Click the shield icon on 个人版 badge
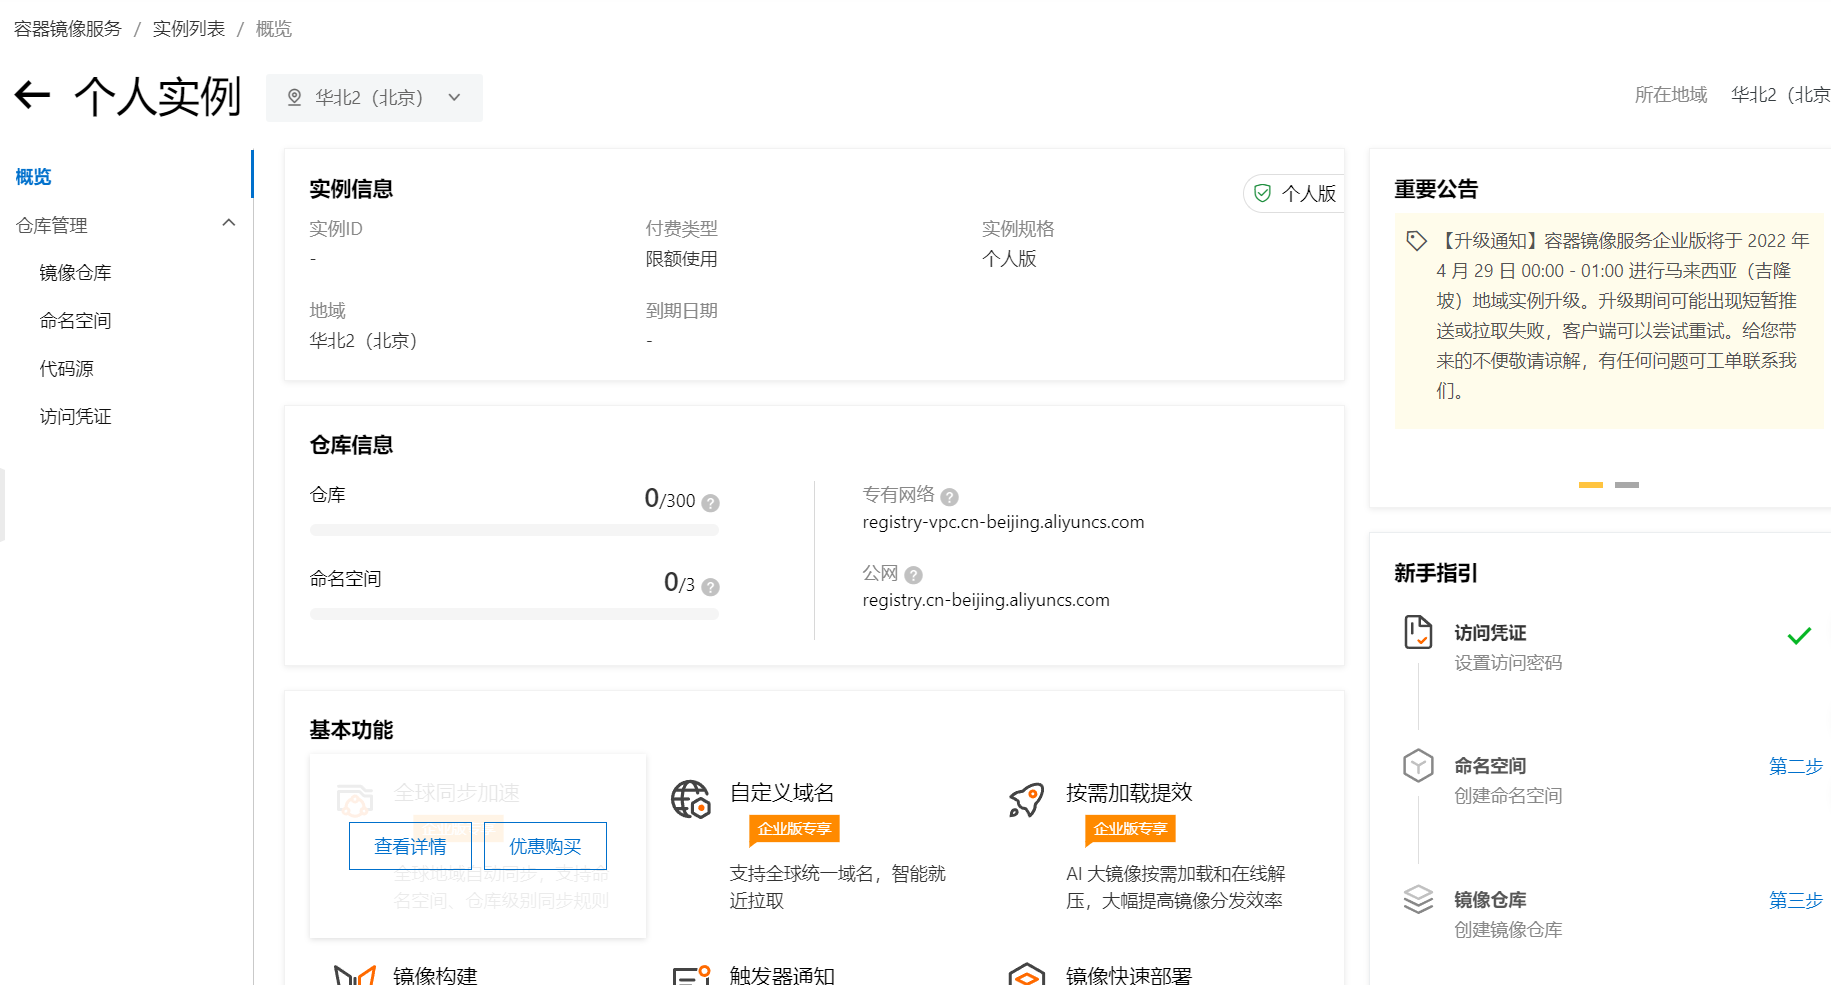This screenshot has height=985, width=1831. pyautogui.click(x=1263, y=193)
